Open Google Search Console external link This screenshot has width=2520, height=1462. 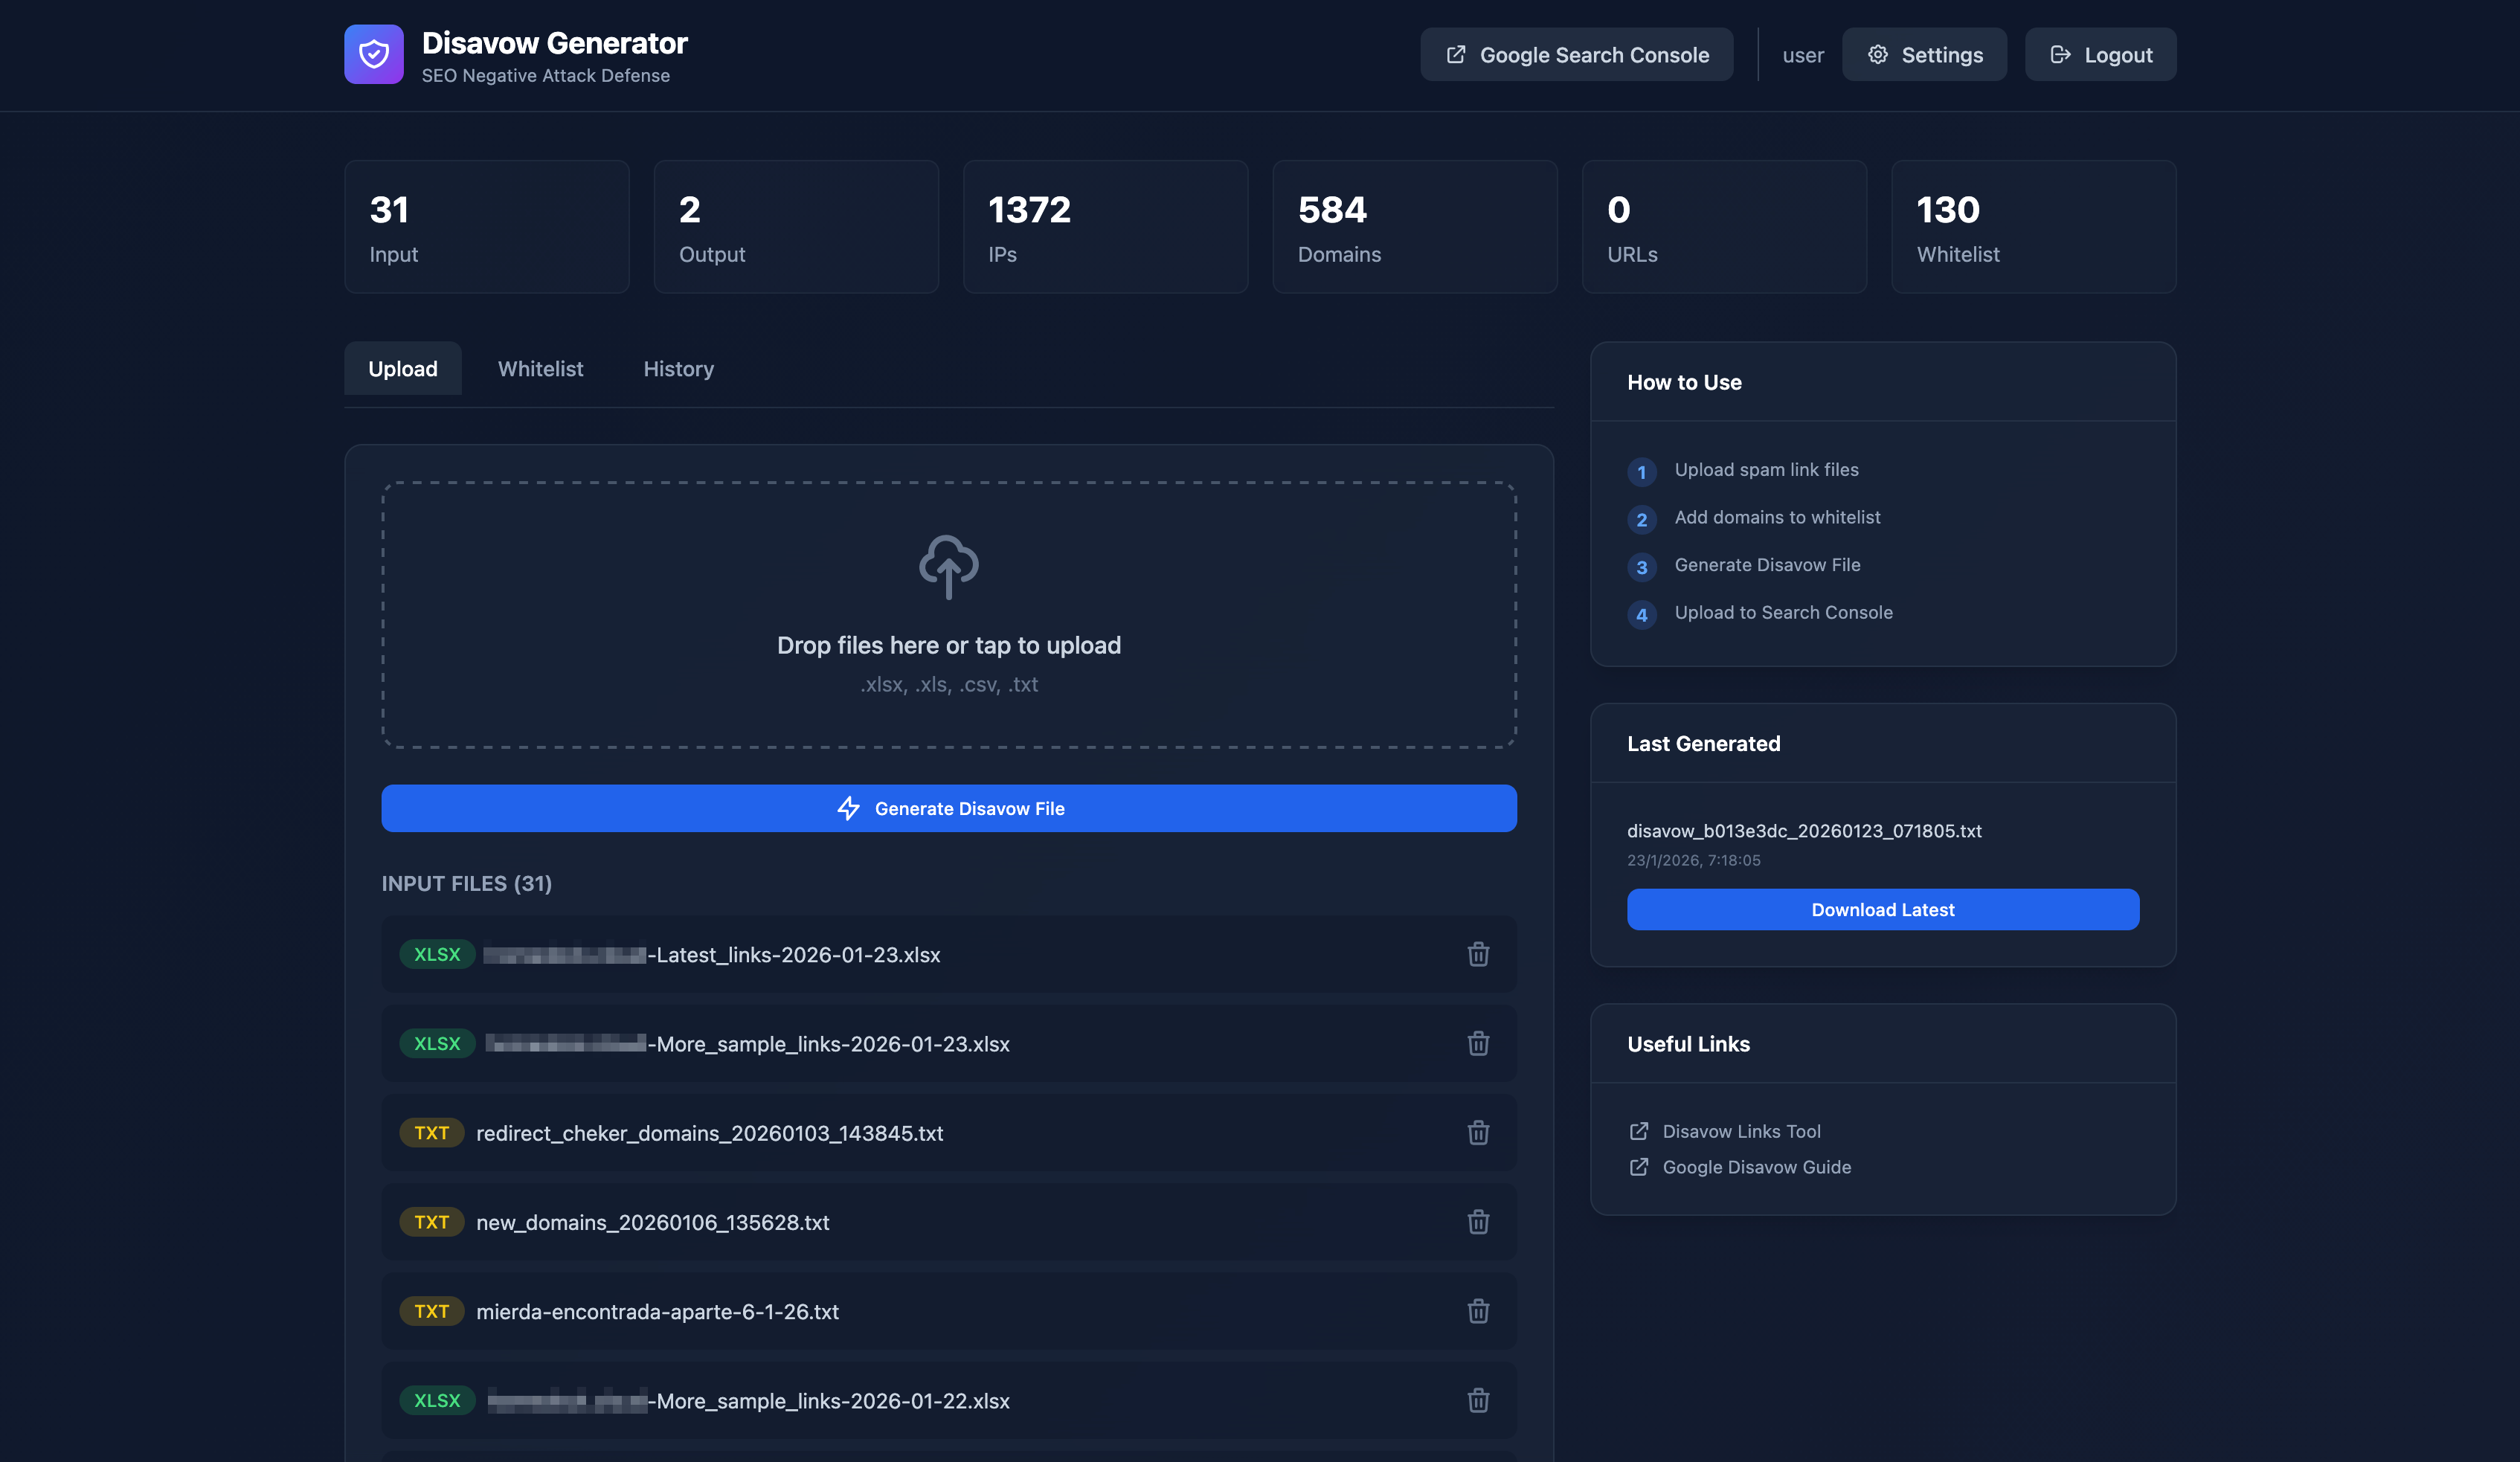point(1576,55)
